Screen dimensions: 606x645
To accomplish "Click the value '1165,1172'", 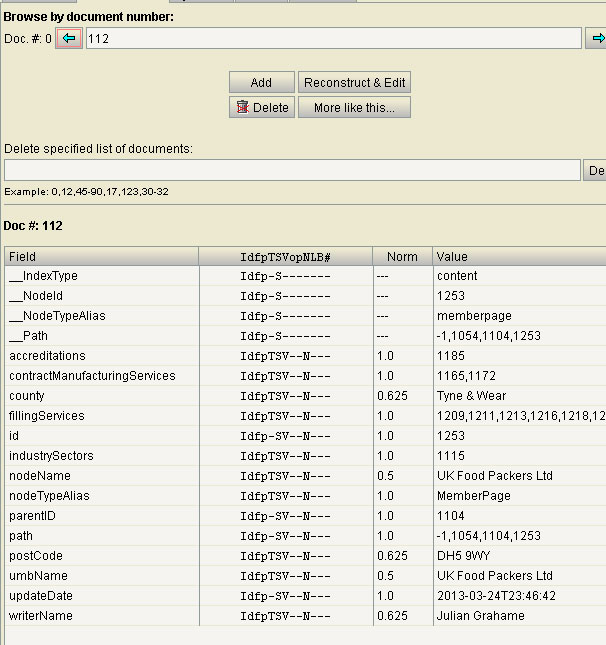I will [x=467, y=376].
